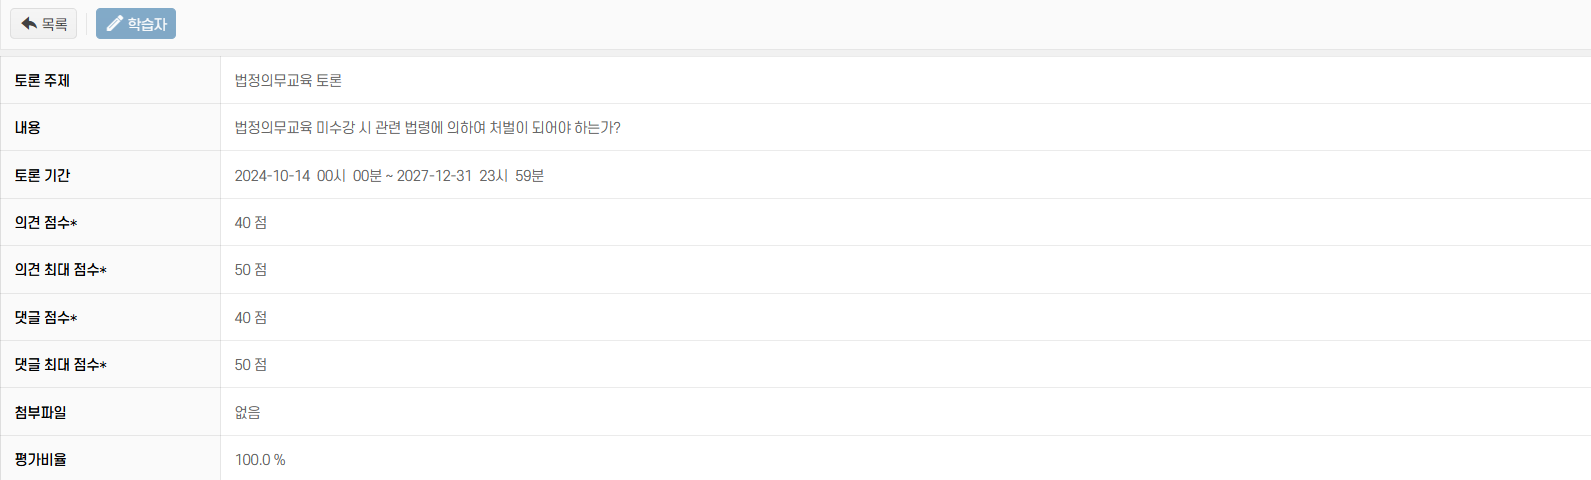Click the 댓글 점수 label

point(46,317)
